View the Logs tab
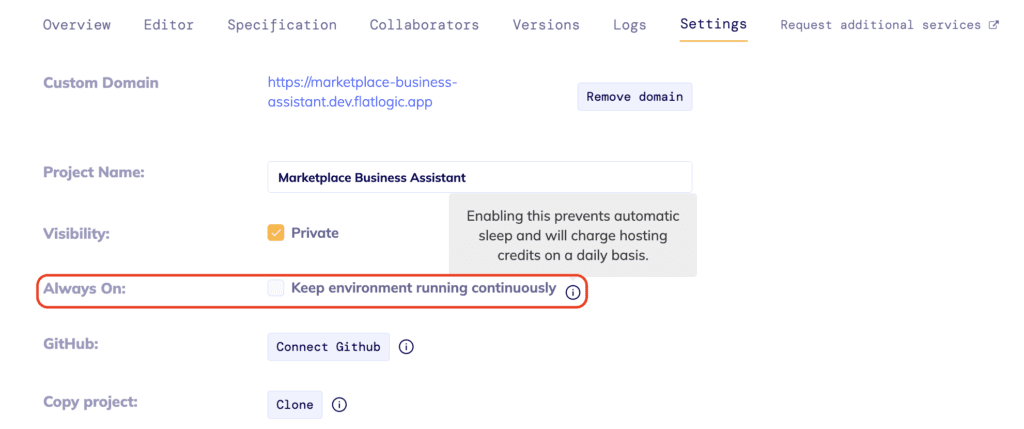The image size is (1024, 429). [630, 25]
